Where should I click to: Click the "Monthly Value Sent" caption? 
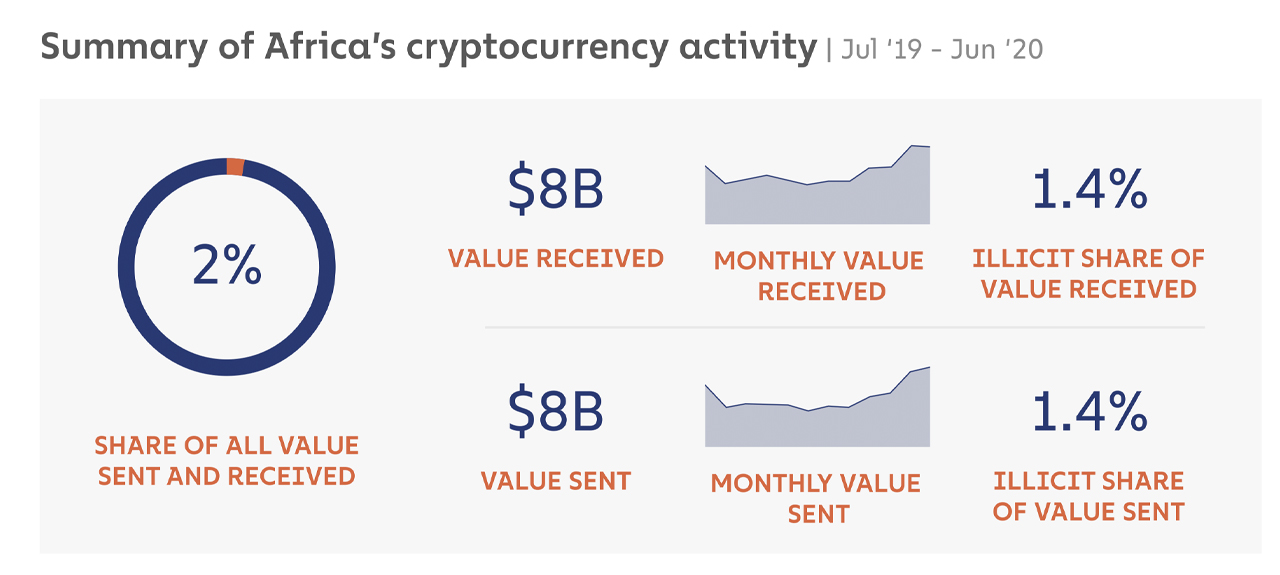(x=816, y=498)
